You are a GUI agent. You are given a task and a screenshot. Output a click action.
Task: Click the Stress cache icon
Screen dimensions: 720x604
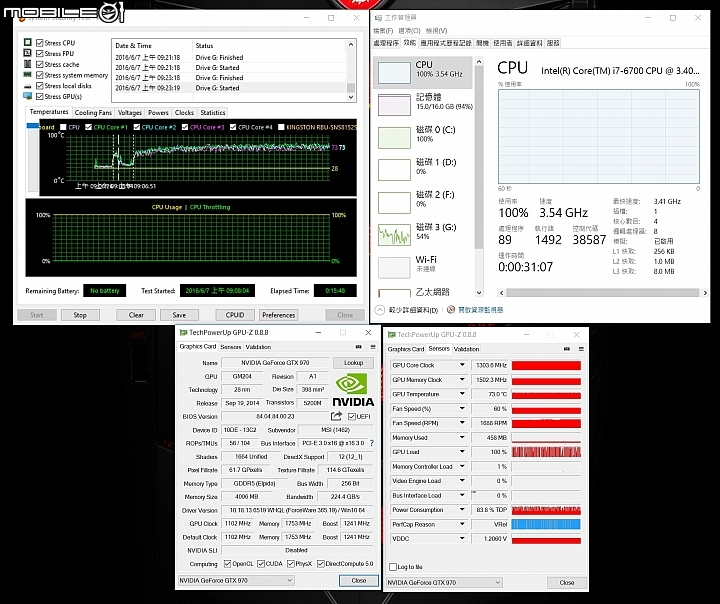[x=28, y=64]
